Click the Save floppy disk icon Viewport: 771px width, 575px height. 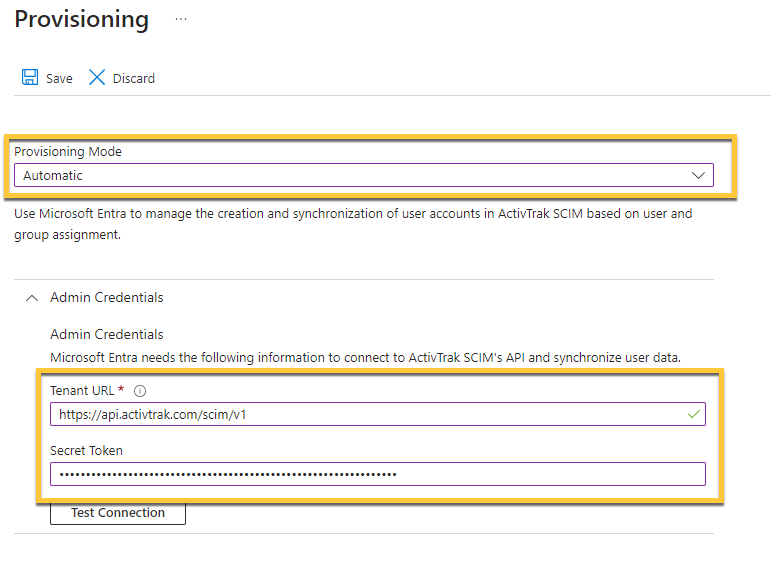[30, 77]
